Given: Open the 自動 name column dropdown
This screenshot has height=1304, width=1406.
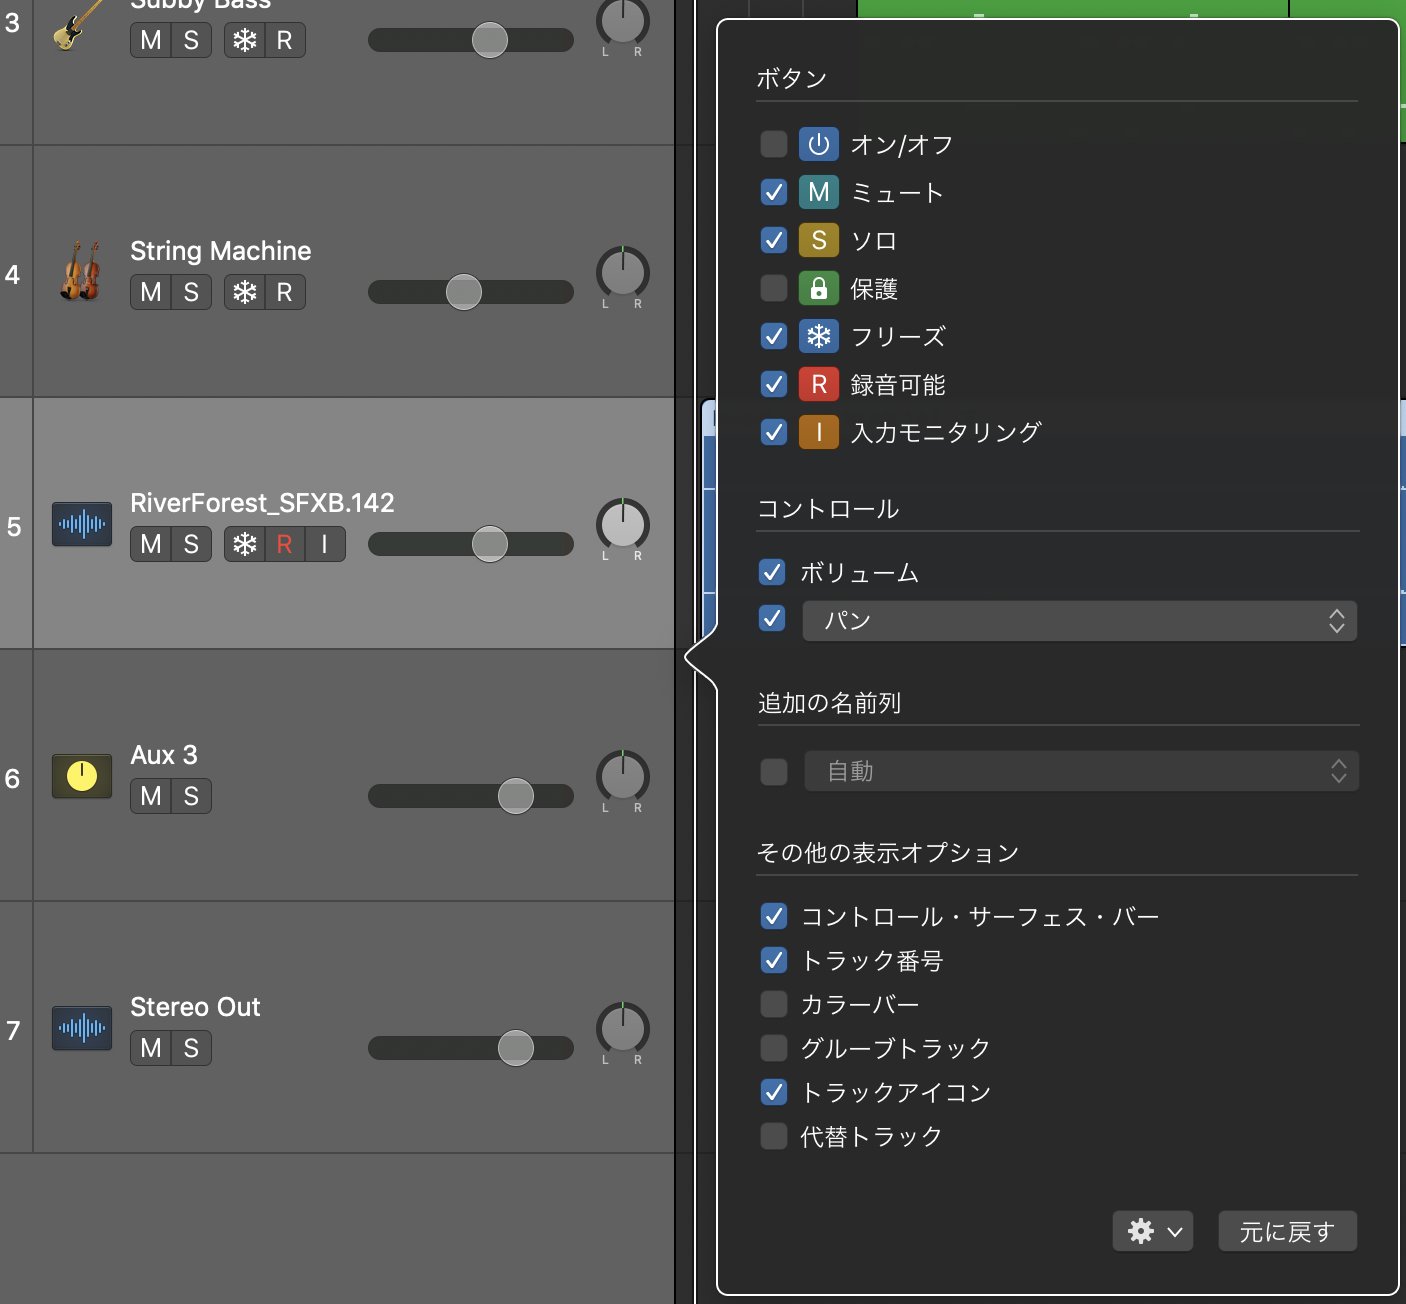Looking at the screenshot, I should pos(1080,771).
